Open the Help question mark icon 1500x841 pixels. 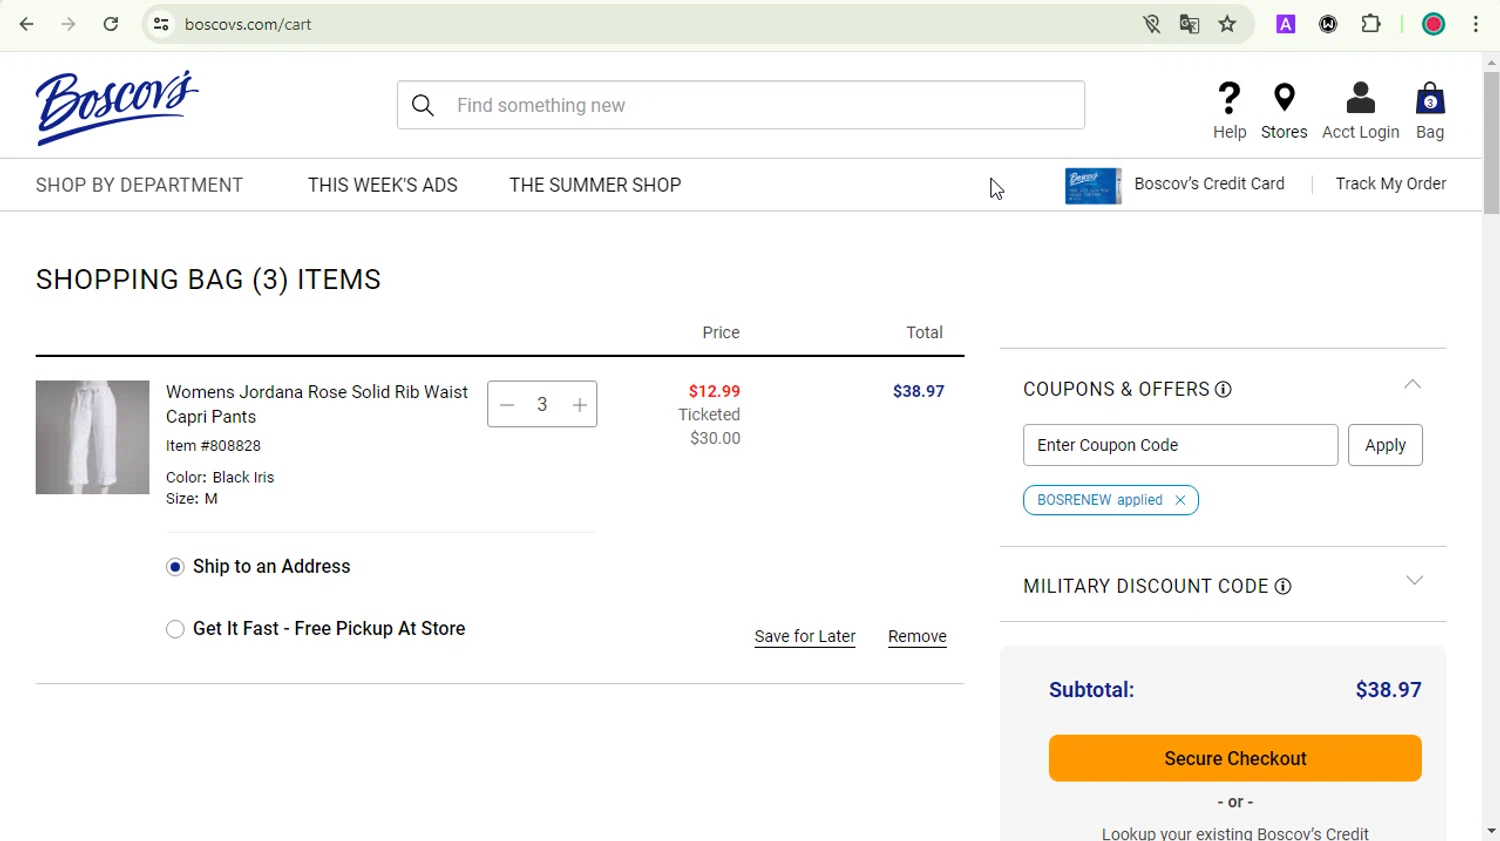point(1229,98)
